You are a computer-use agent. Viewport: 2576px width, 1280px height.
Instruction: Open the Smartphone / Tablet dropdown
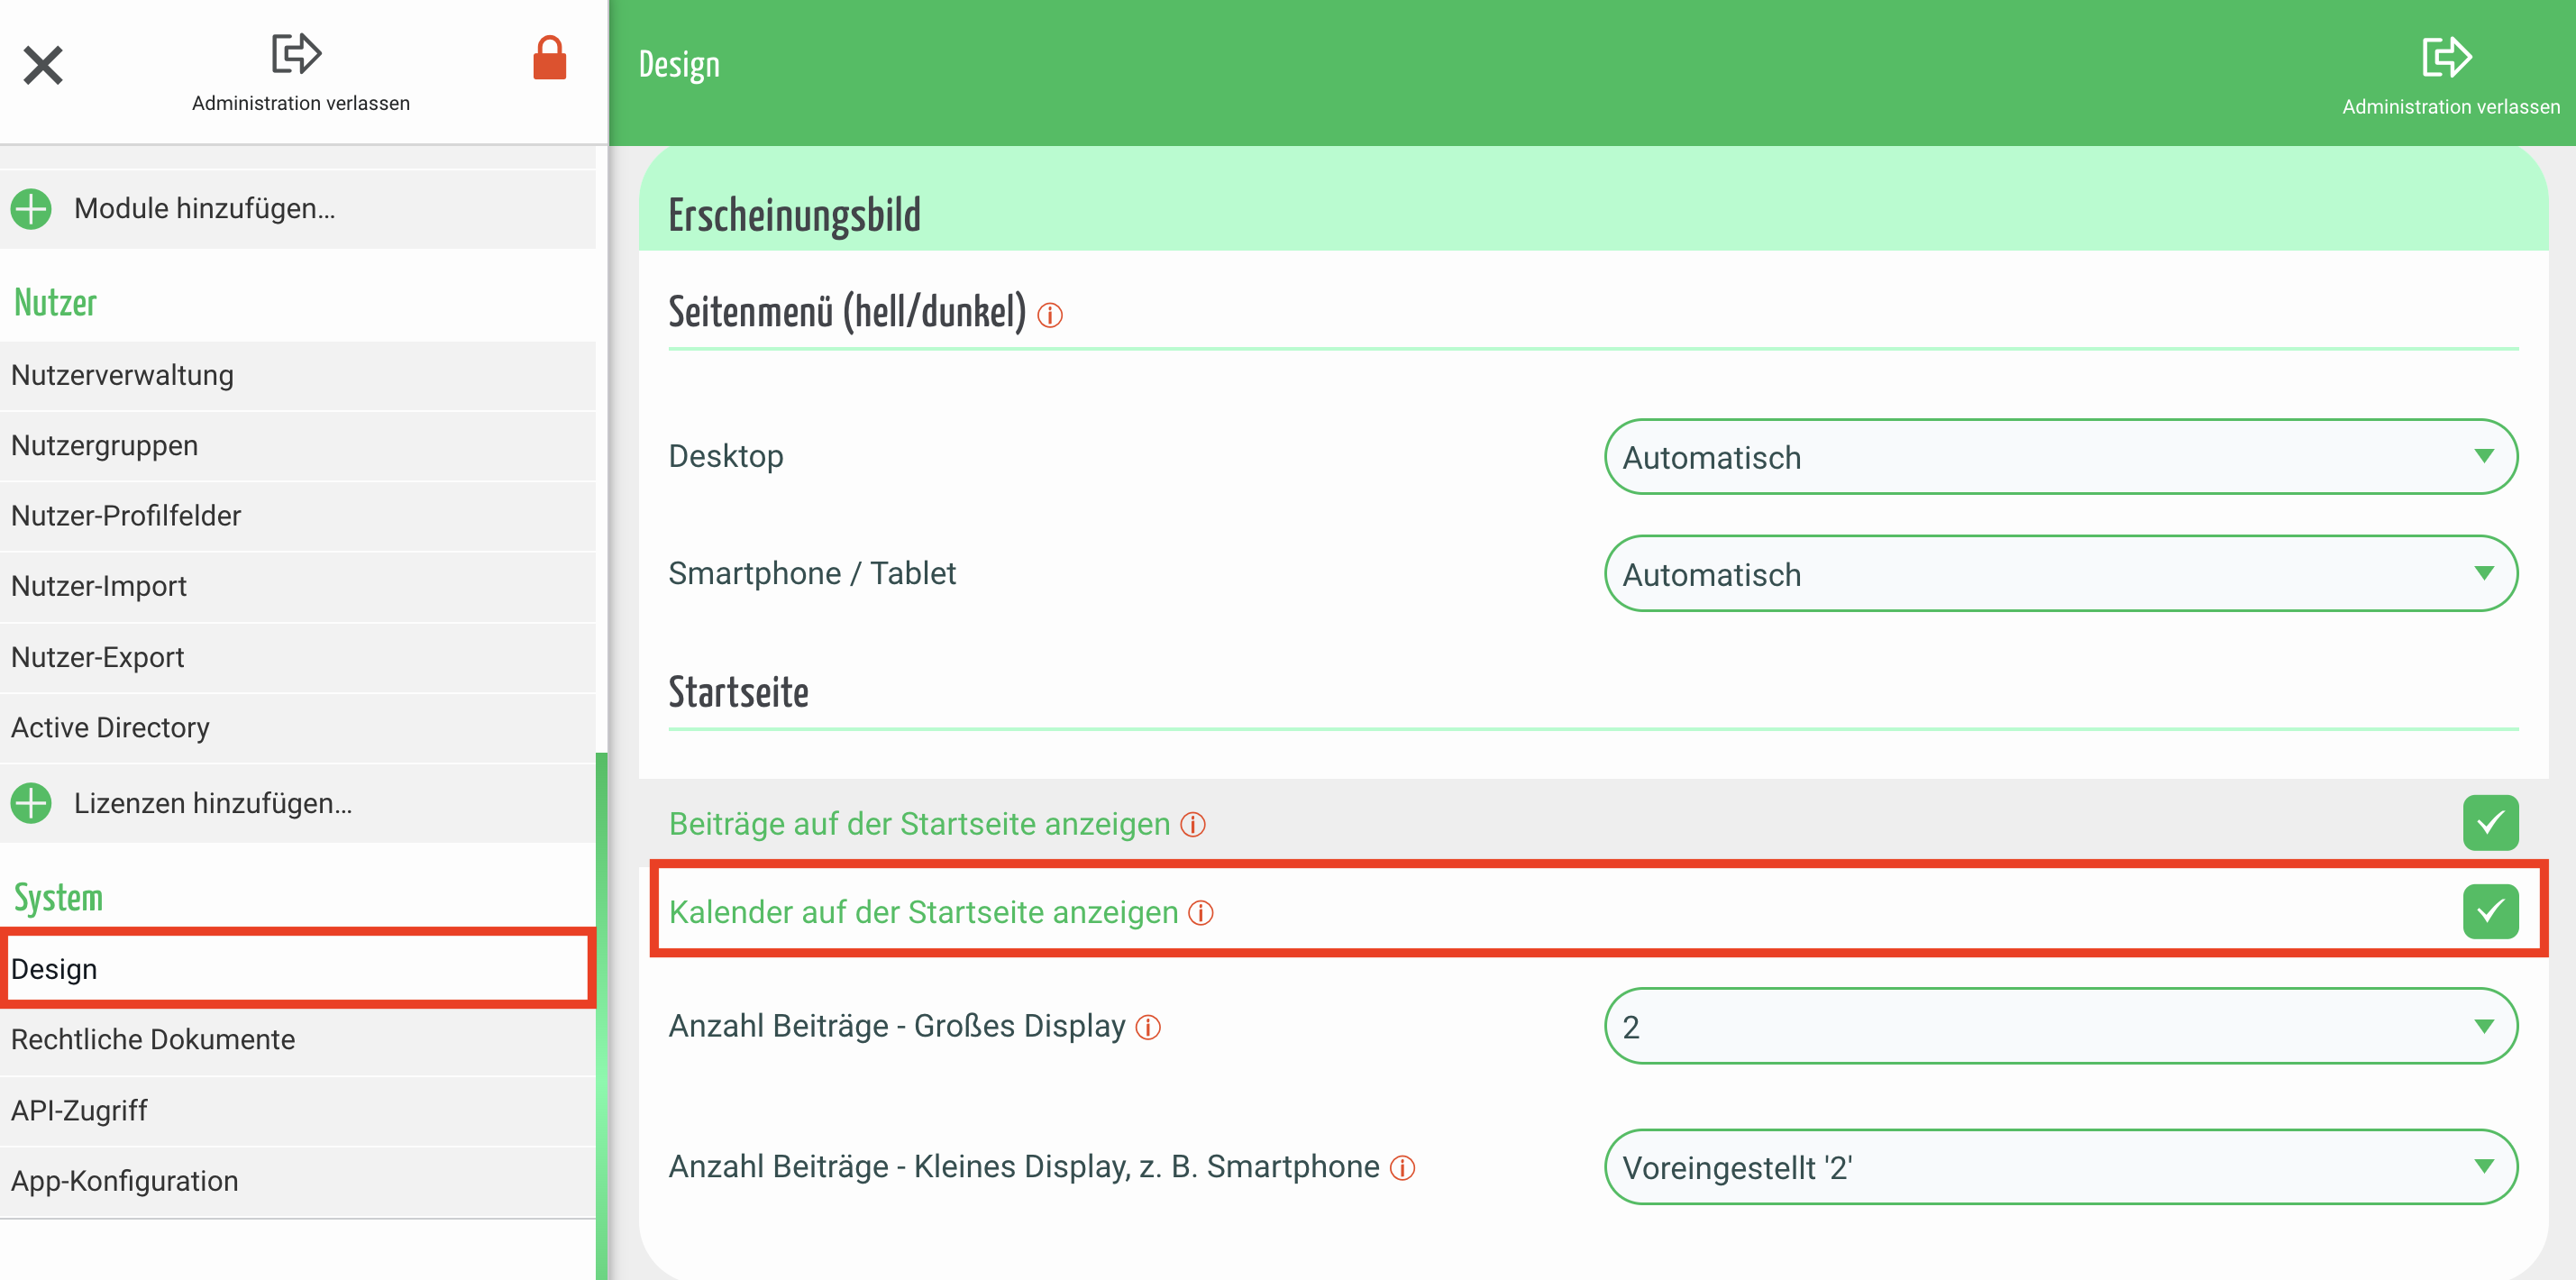coord(2060,574)
